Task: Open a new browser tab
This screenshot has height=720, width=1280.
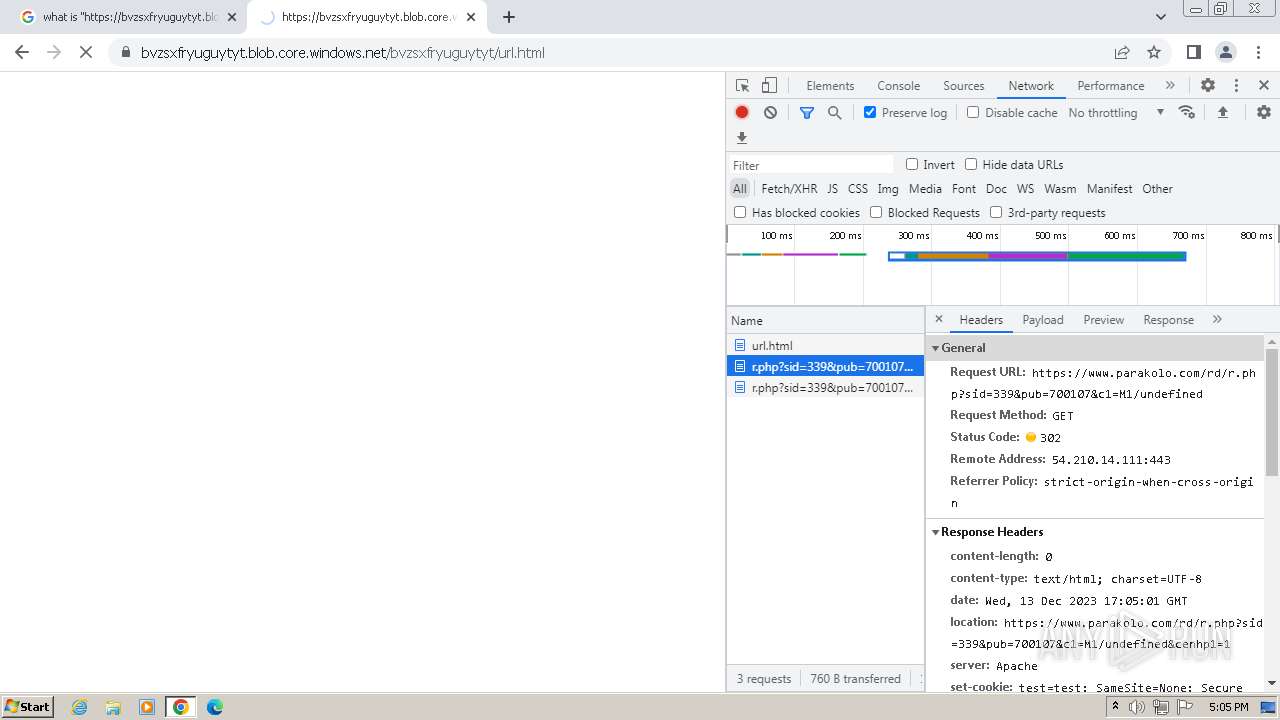Action: (x=509, y=17)
